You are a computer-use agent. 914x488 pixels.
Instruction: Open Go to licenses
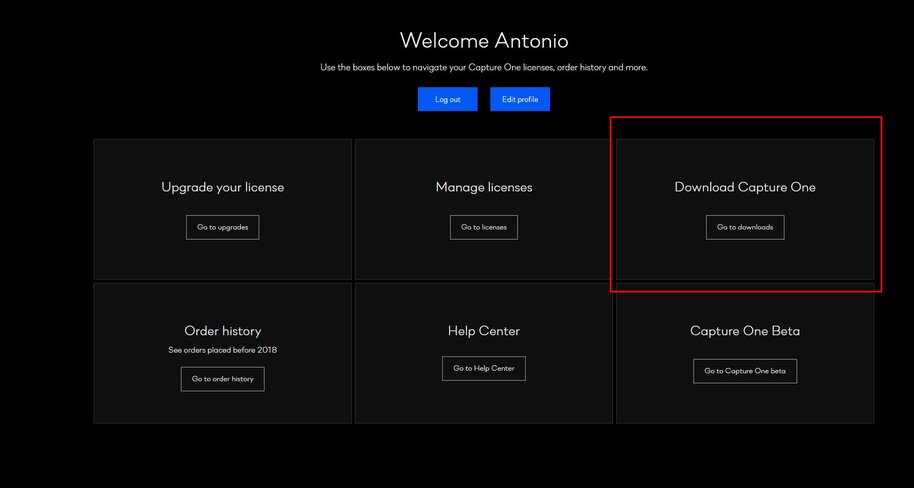[484, 227]
